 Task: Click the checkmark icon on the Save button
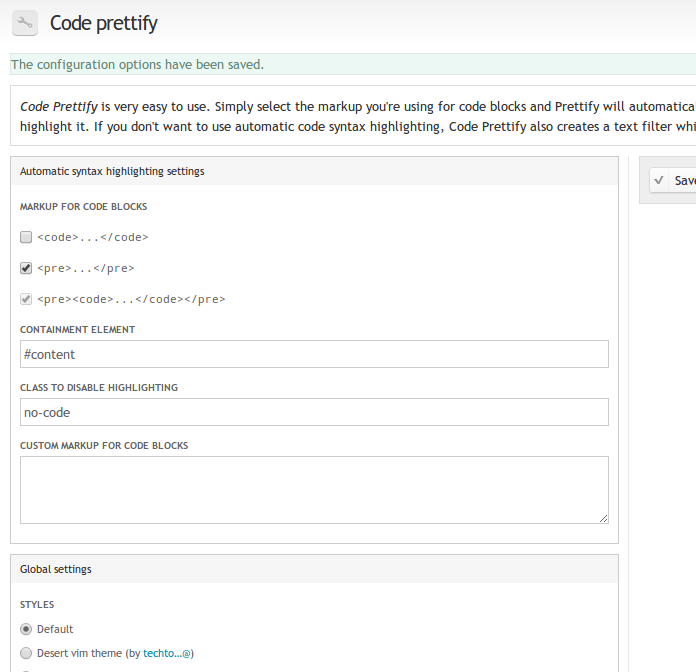(659, 180)
